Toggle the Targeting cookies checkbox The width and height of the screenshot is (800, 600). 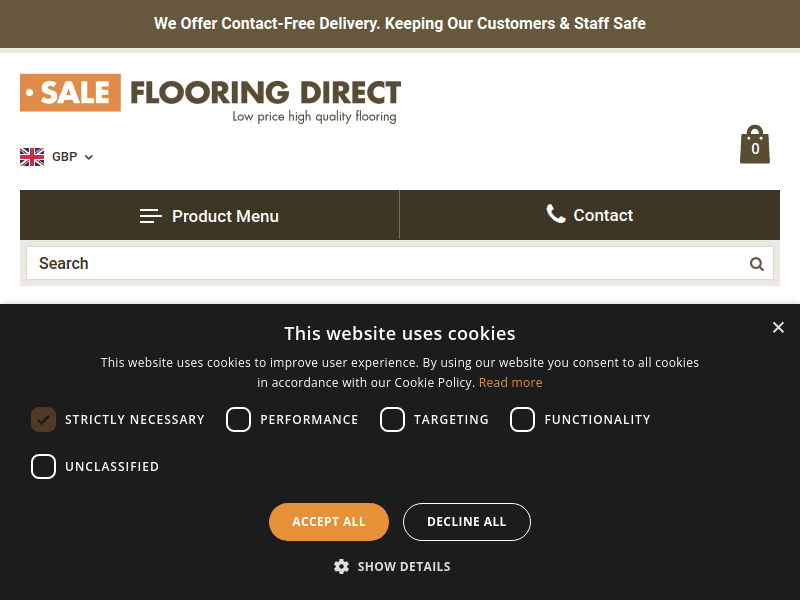392,419
